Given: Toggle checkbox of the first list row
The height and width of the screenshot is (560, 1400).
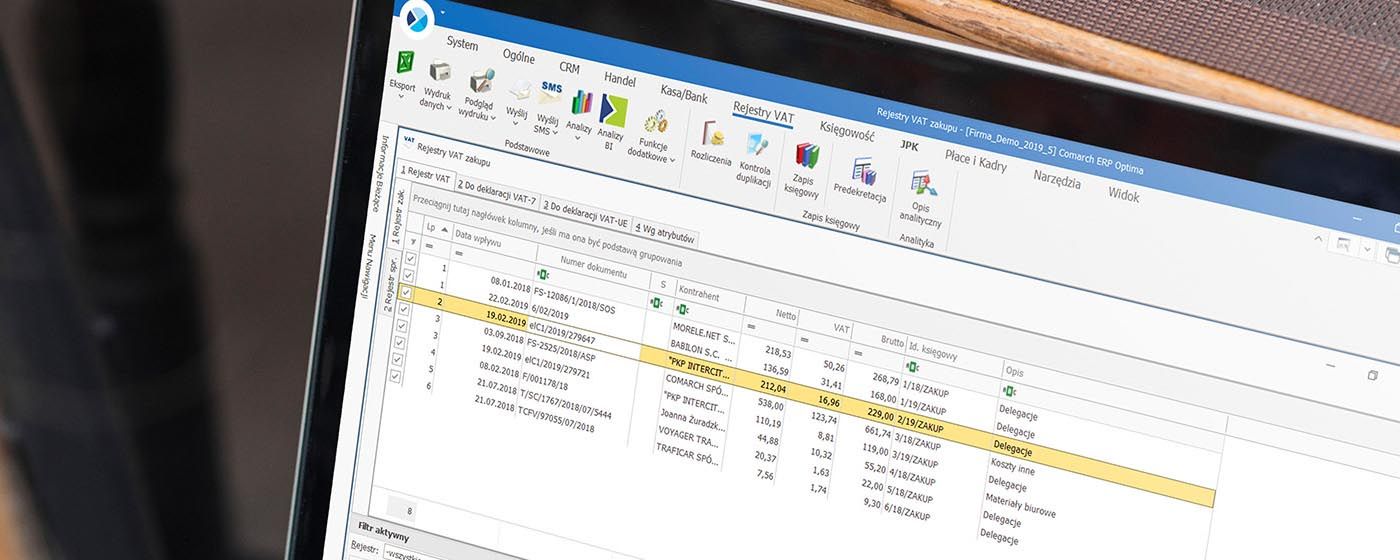Looking at the screenshot, I should click(x=409, y=259).
